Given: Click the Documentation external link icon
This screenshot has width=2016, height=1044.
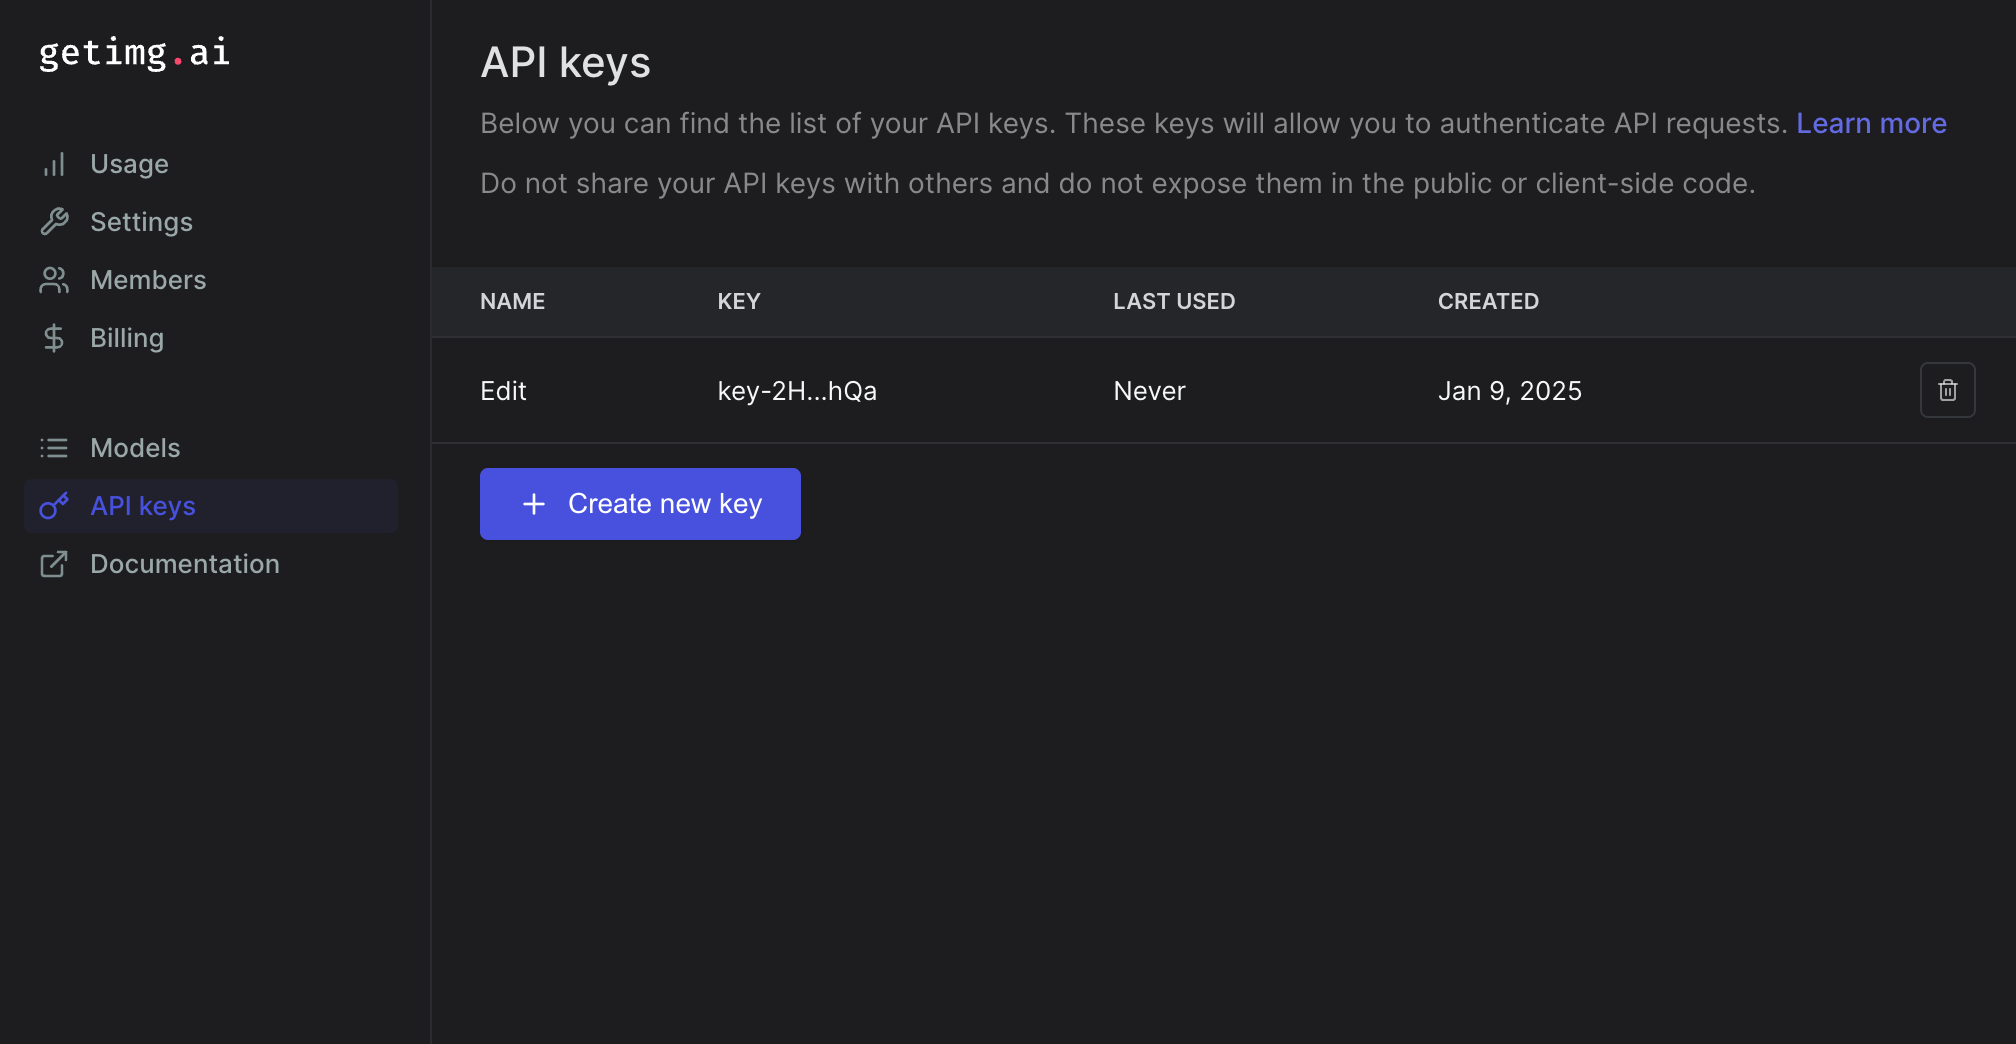Looking at the screenshot, I should coord(54,564).
